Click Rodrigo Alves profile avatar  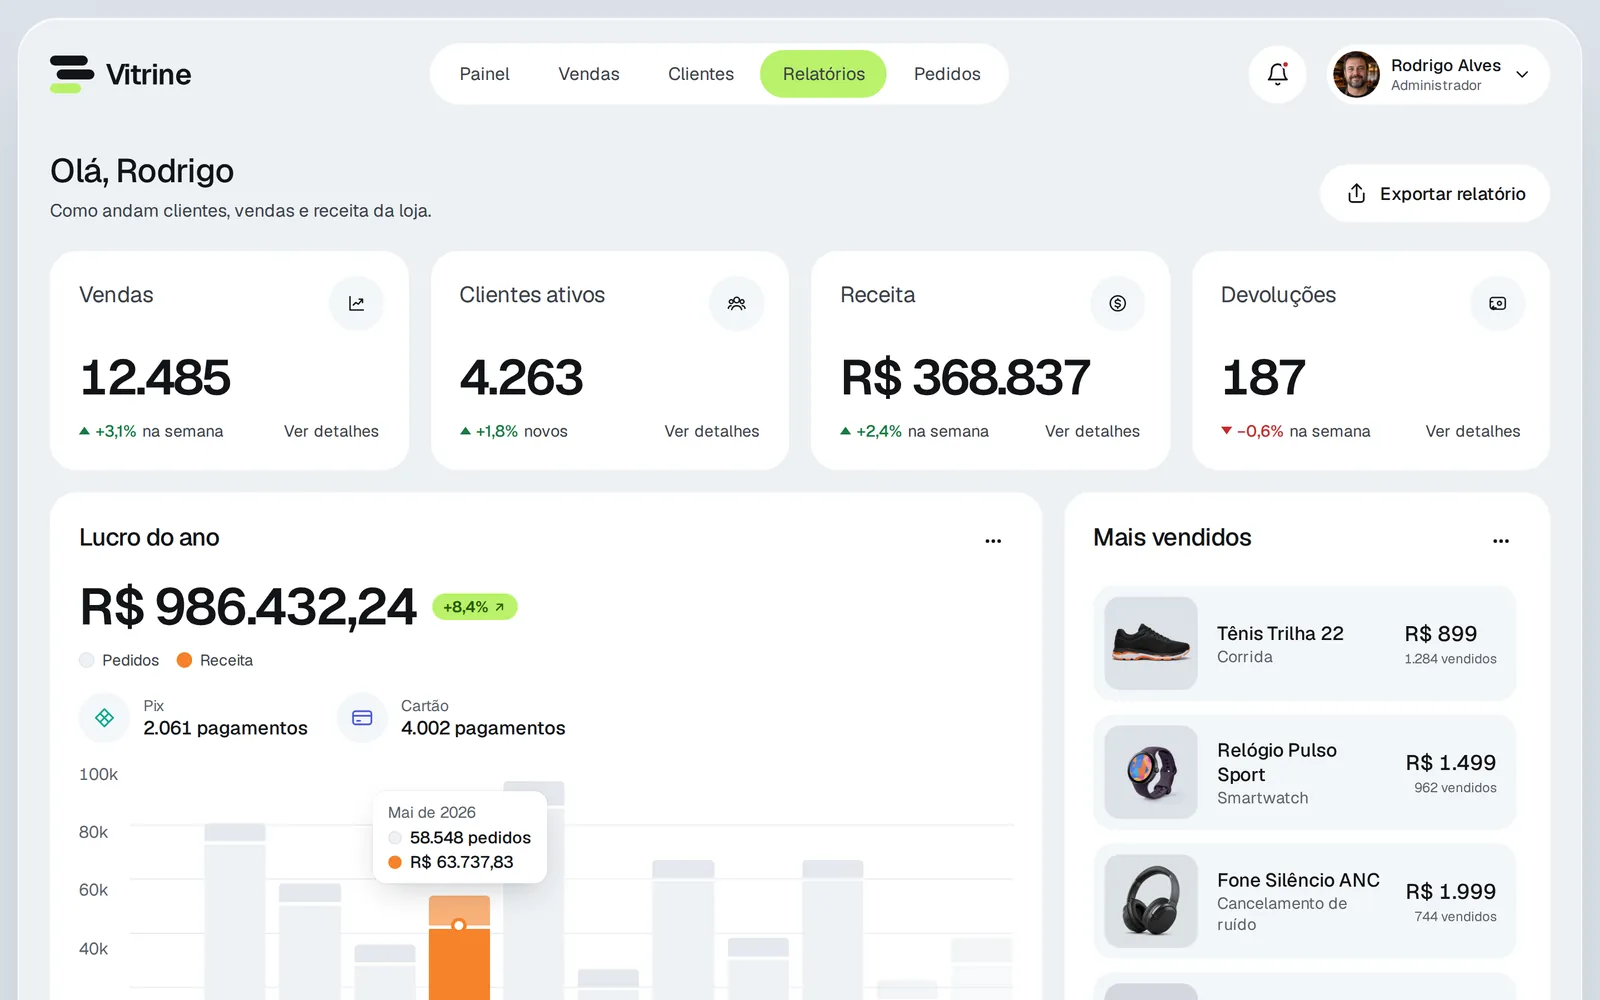[1357, 74]
